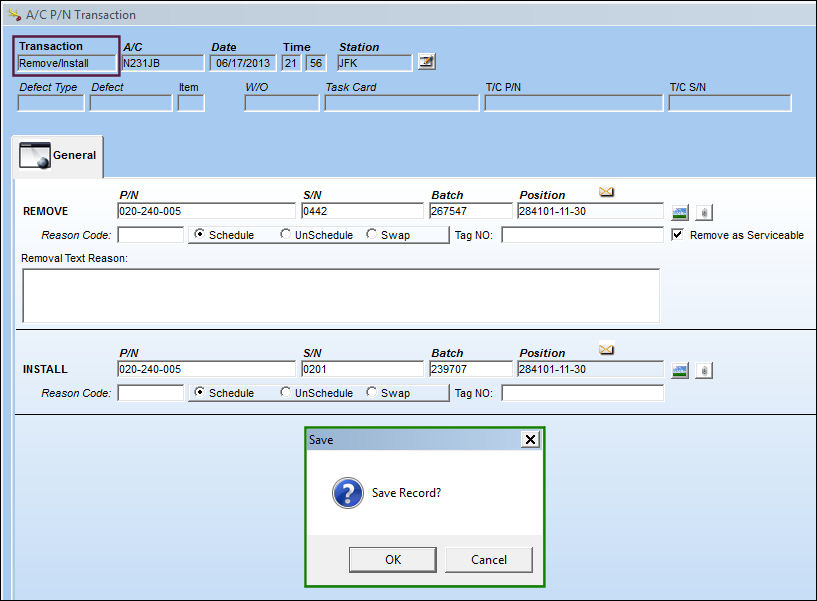Click the INSTALL Batch field 239707
The width and height of the screenshot is (817, 601).
click(x=471, y=369)
